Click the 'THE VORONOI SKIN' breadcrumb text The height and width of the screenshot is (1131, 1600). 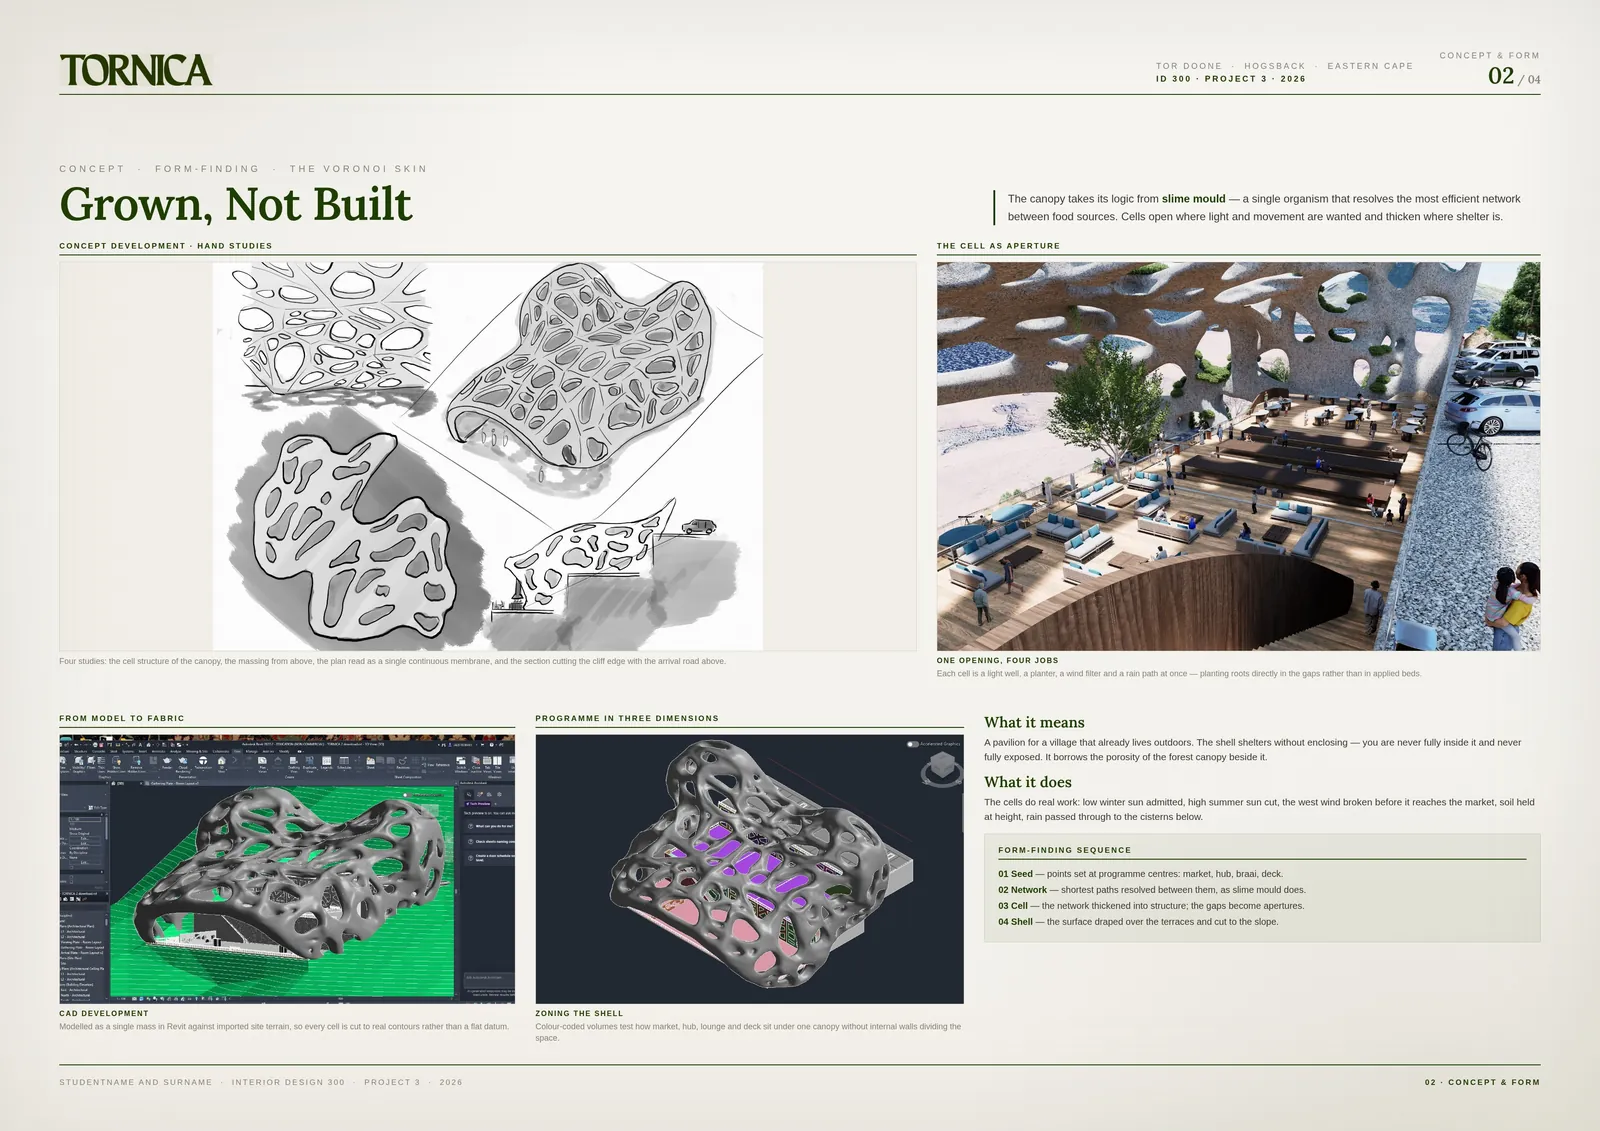click(358, 169)
